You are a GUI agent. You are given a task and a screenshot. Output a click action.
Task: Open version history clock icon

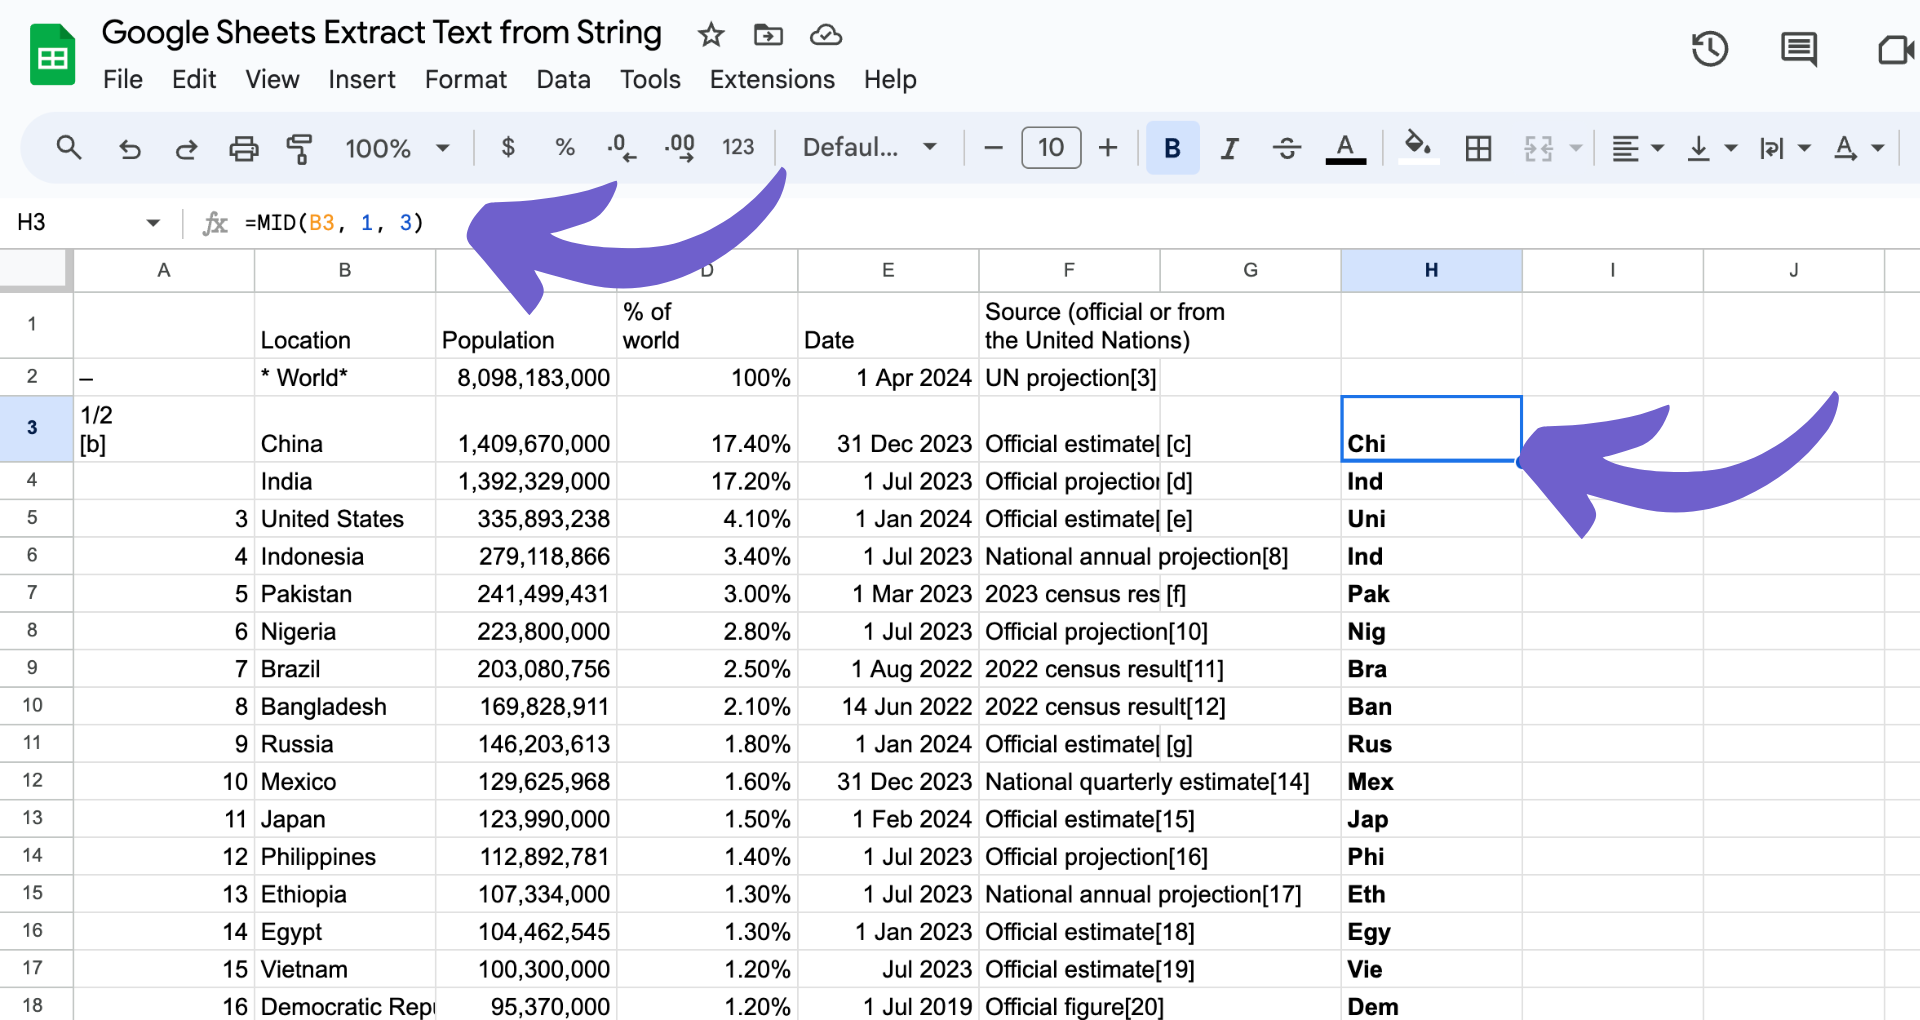[x=1709, y=49]
